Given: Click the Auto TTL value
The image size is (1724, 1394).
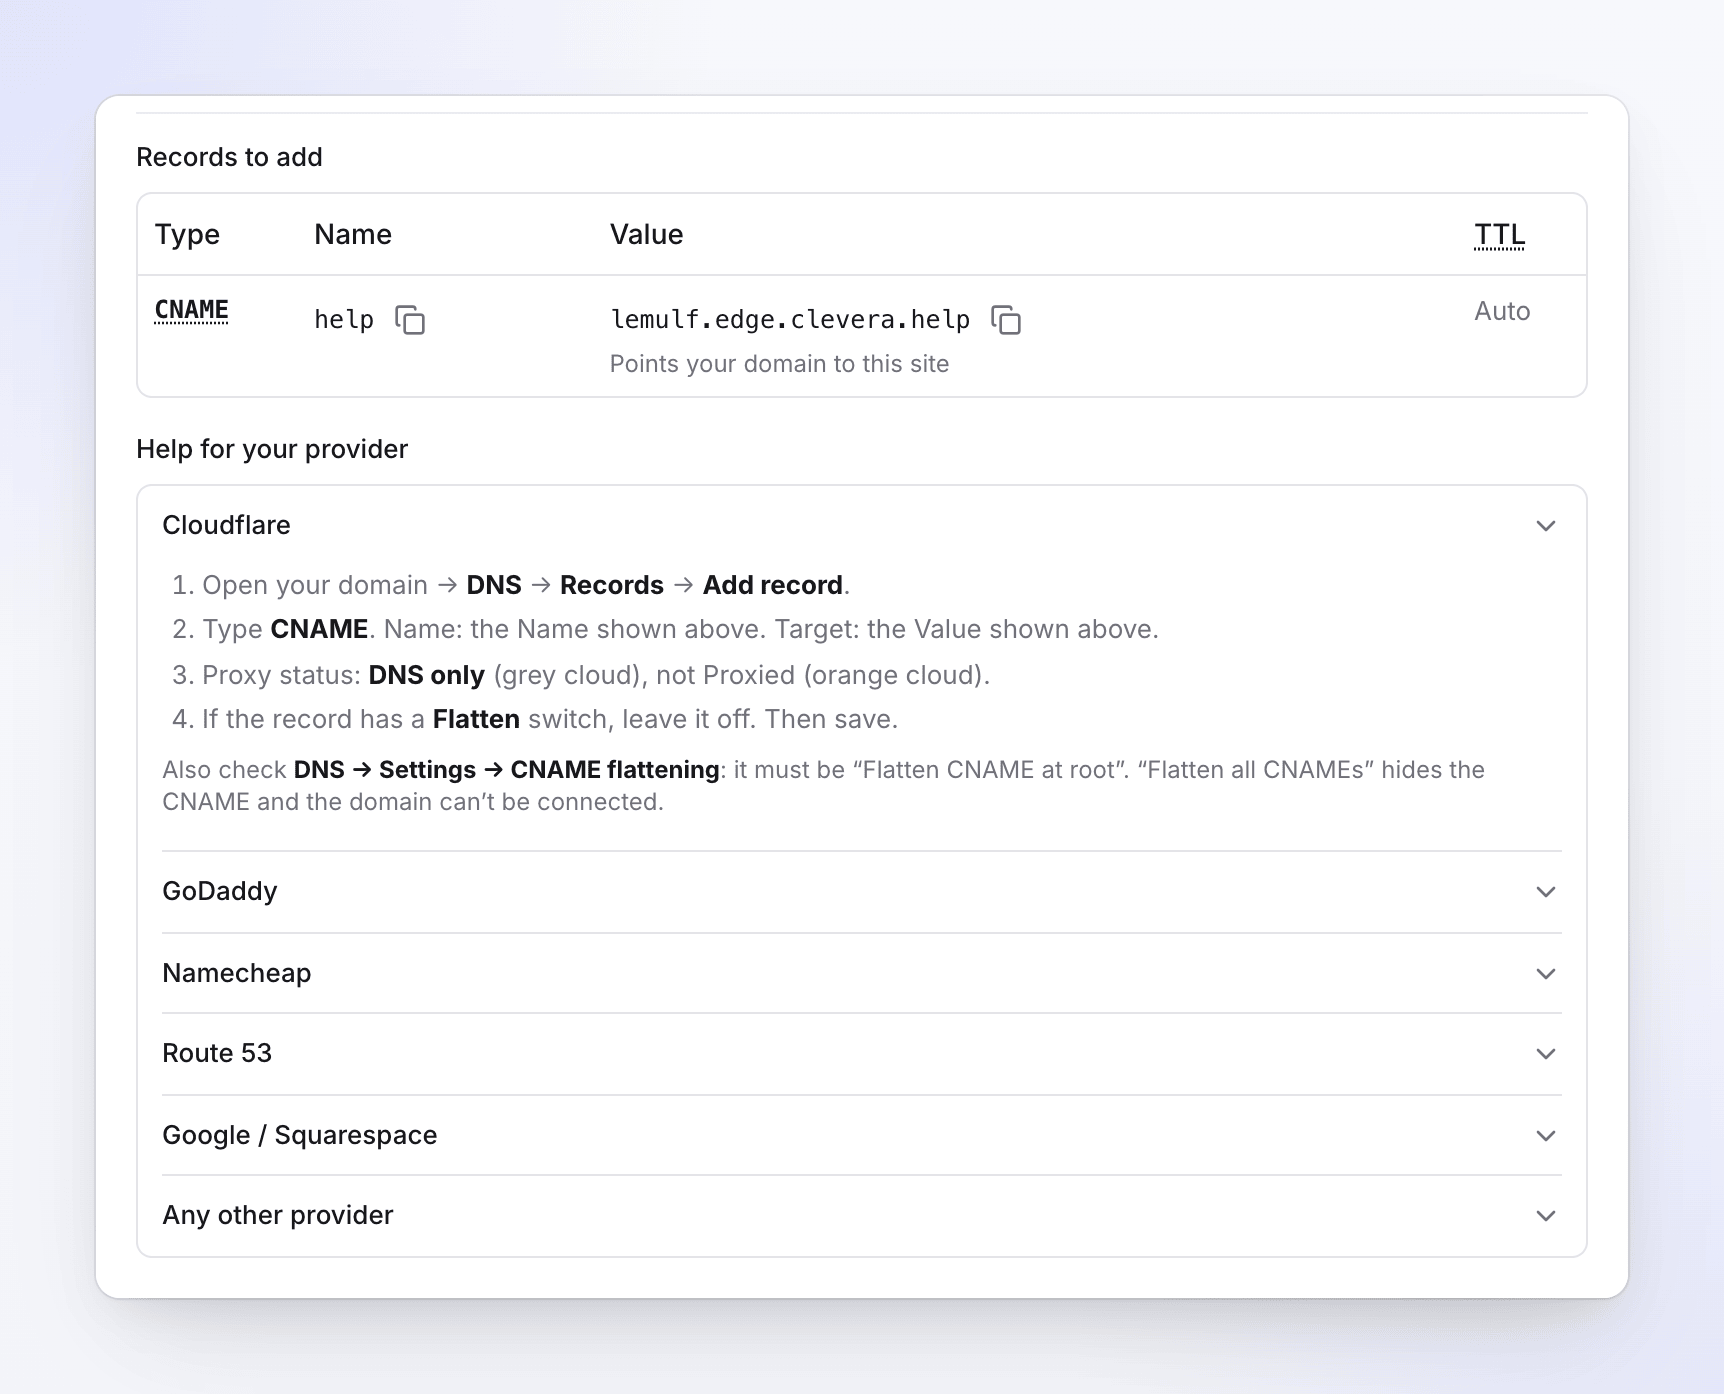Looking at the screenshot, I should click(1502, 311).
